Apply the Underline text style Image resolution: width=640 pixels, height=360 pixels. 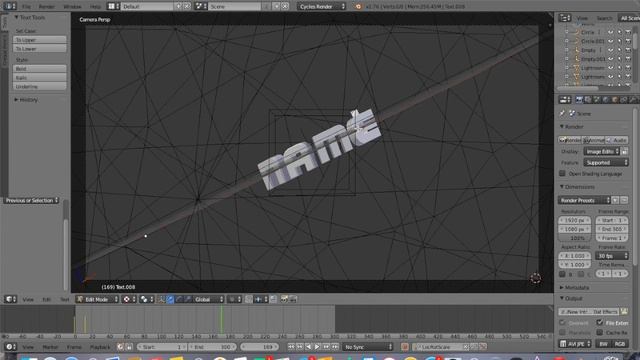40,87
